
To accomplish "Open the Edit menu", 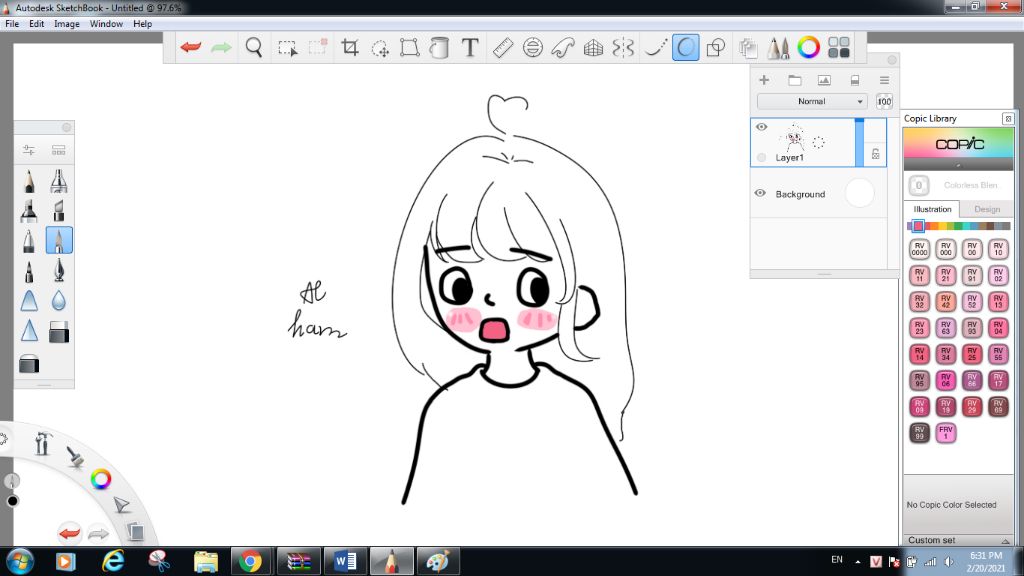I will [x=37, y=24].
